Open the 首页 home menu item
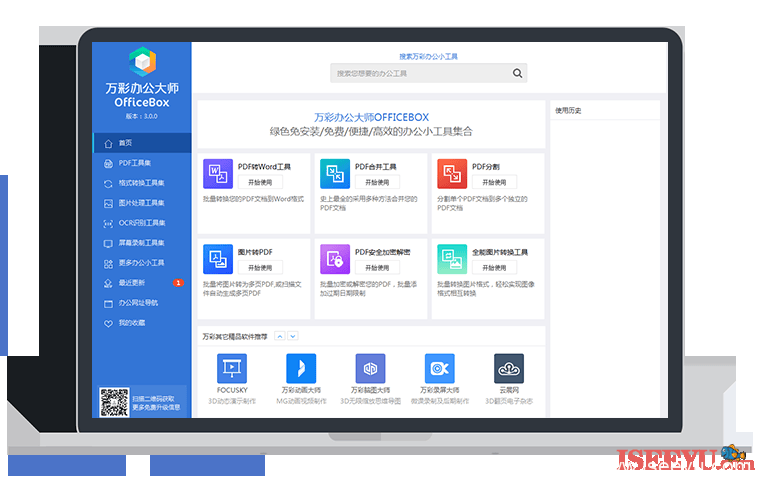The image size is (761, 481). pos(142,143)
